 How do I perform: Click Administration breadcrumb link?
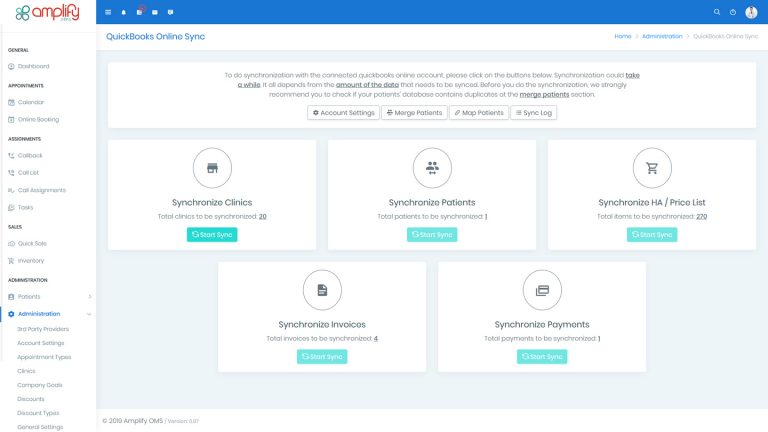click(x=662, y=36)
